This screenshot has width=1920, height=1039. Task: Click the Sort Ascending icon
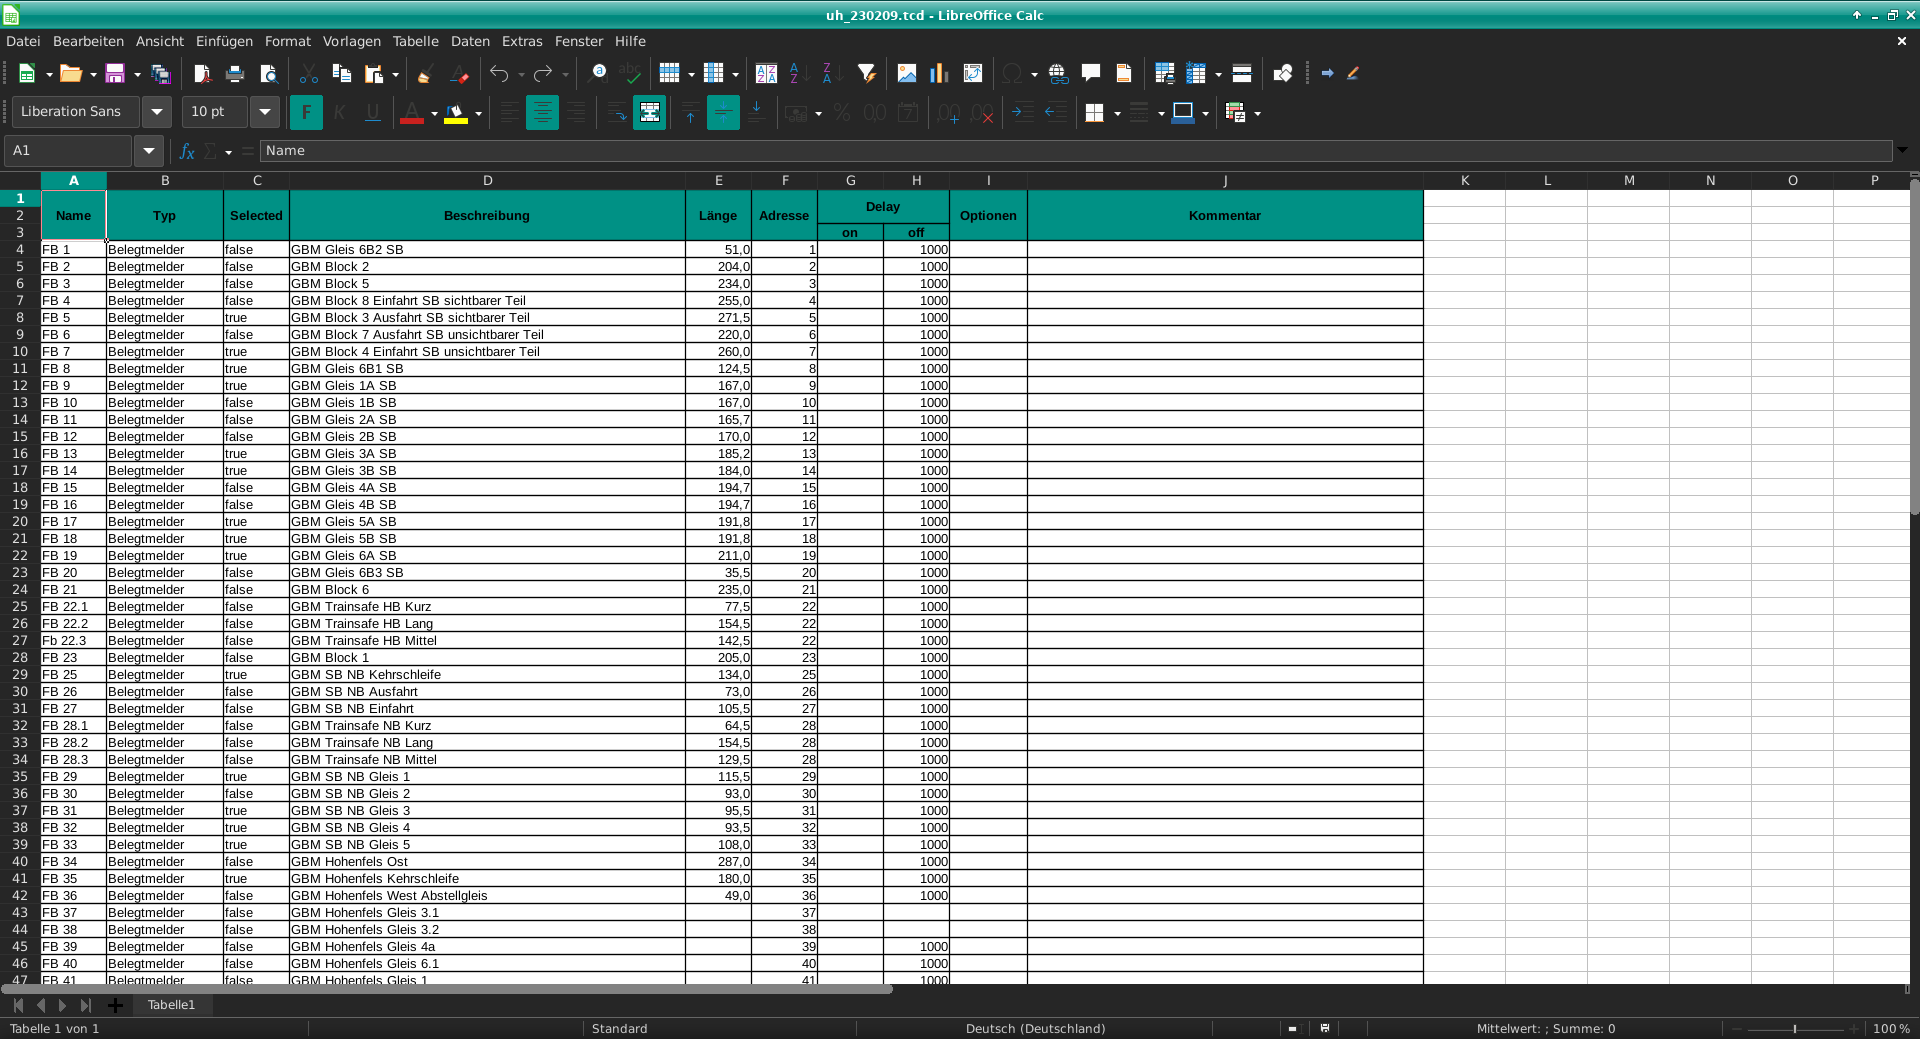coord(796,74)
